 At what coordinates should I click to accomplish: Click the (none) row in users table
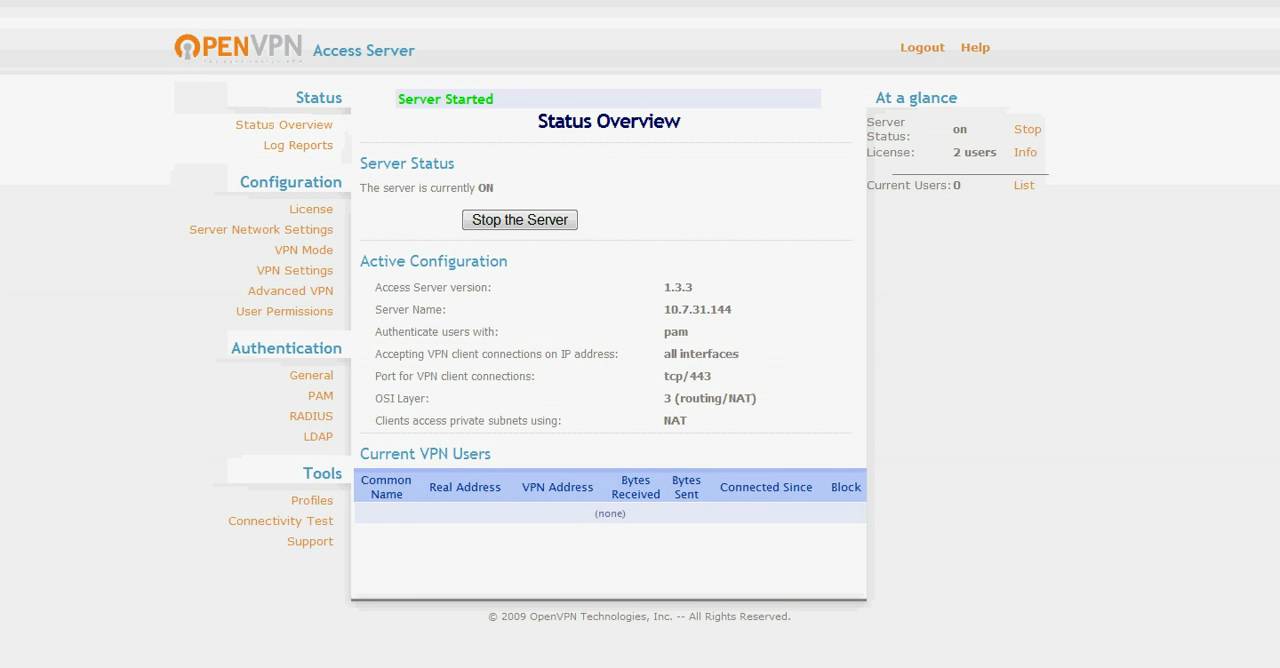pyautogui.click(x=610, y=513)
